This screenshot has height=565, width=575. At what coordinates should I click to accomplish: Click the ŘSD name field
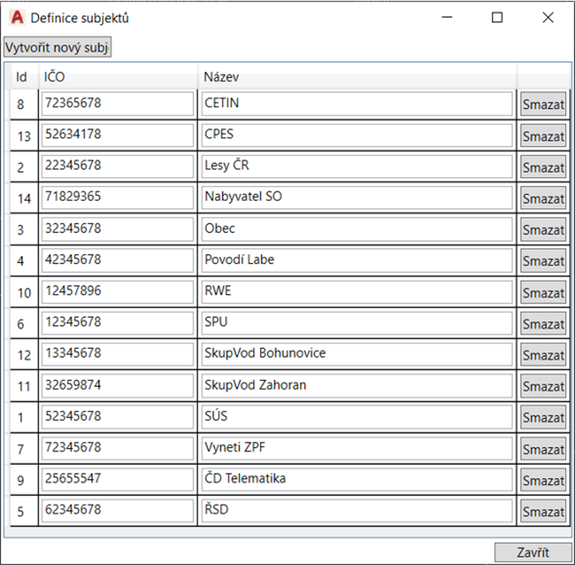pyautogui.click(x=357, y=510)
